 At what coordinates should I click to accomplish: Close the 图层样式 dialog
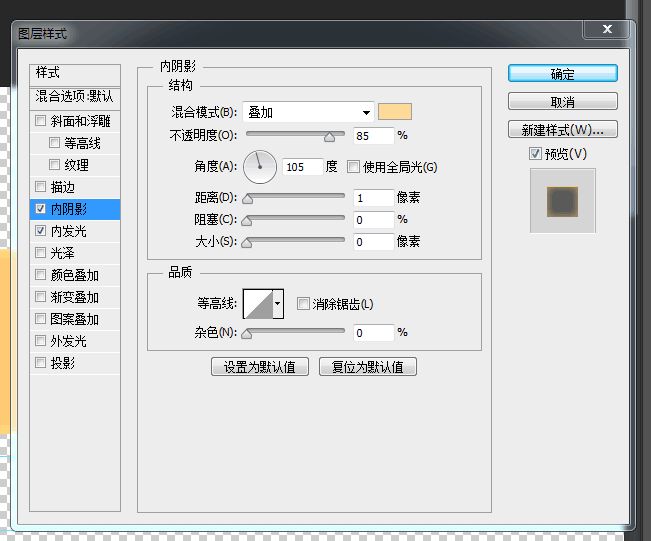click(607, 29)
